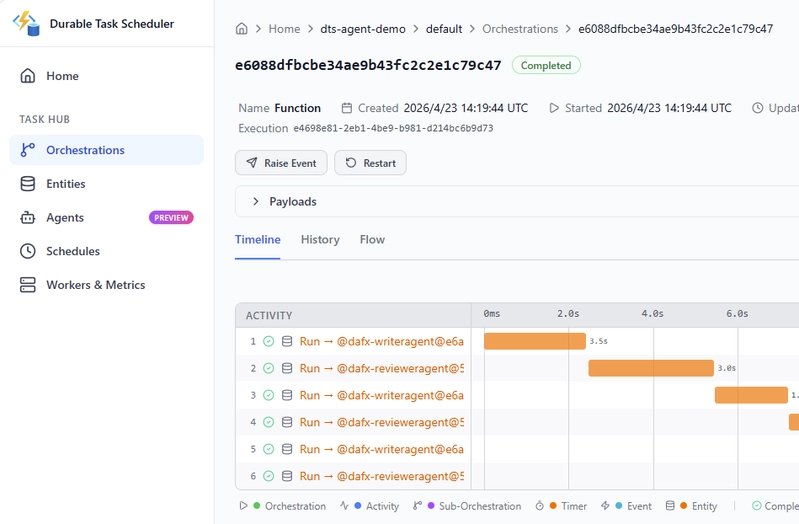Viewport: 799px width, 524px height.
Task: Switch to the Timeline tab
Action: 257,240
